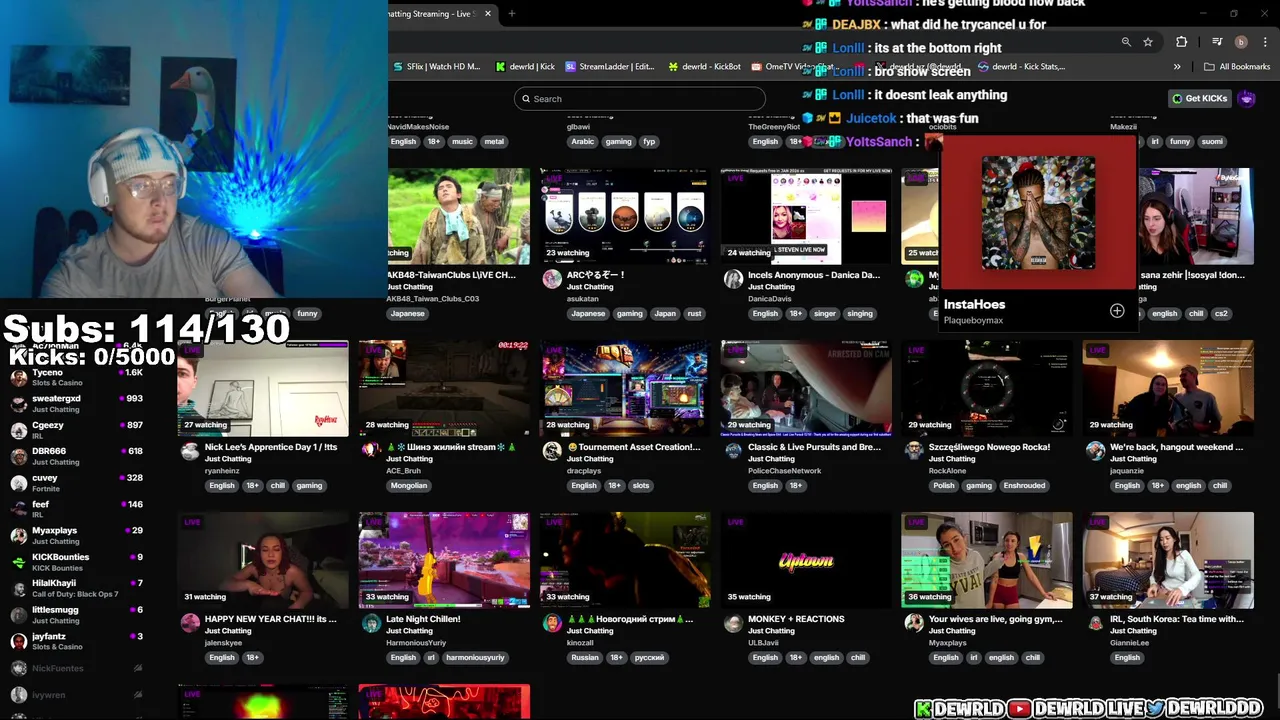Viewport: 1280px width, 720px height.
Task: Open the Classic & Live Pursuits stream title
Action: coord(814,447)
